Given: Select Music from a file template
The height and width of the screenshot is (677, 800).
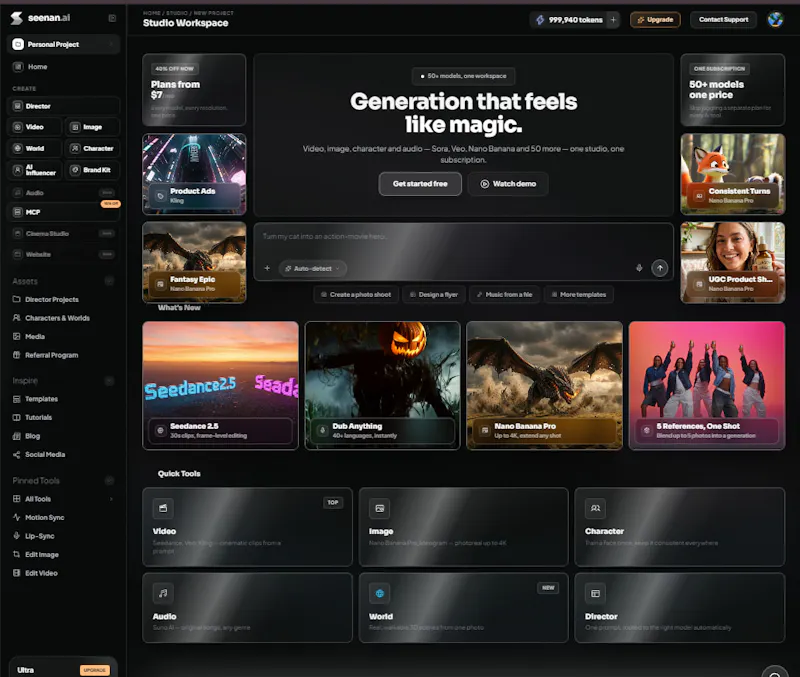Looking at the screenshot, I should point(504,295).
